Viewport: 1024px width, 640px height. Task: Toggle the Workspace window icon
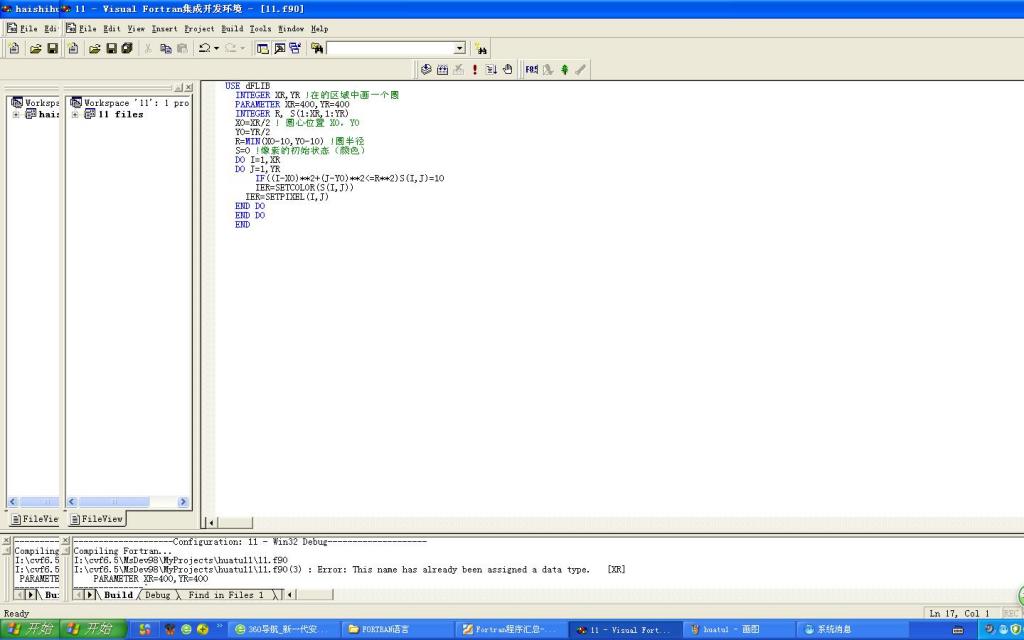point(263,48)
